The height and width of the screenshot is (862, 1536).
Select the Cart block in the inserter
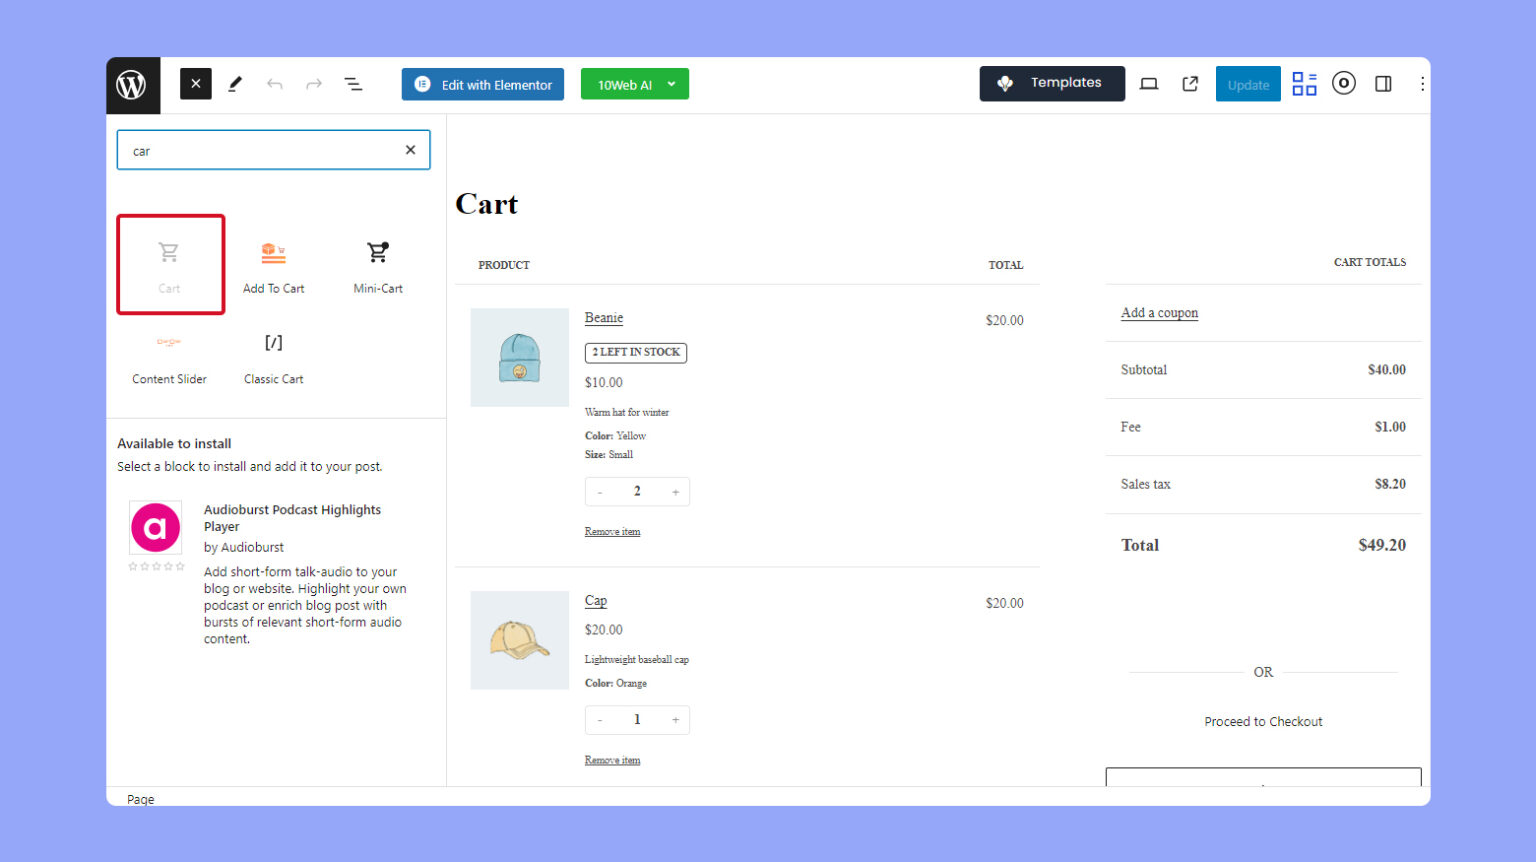pyautogui.click(x=170, y=263)
